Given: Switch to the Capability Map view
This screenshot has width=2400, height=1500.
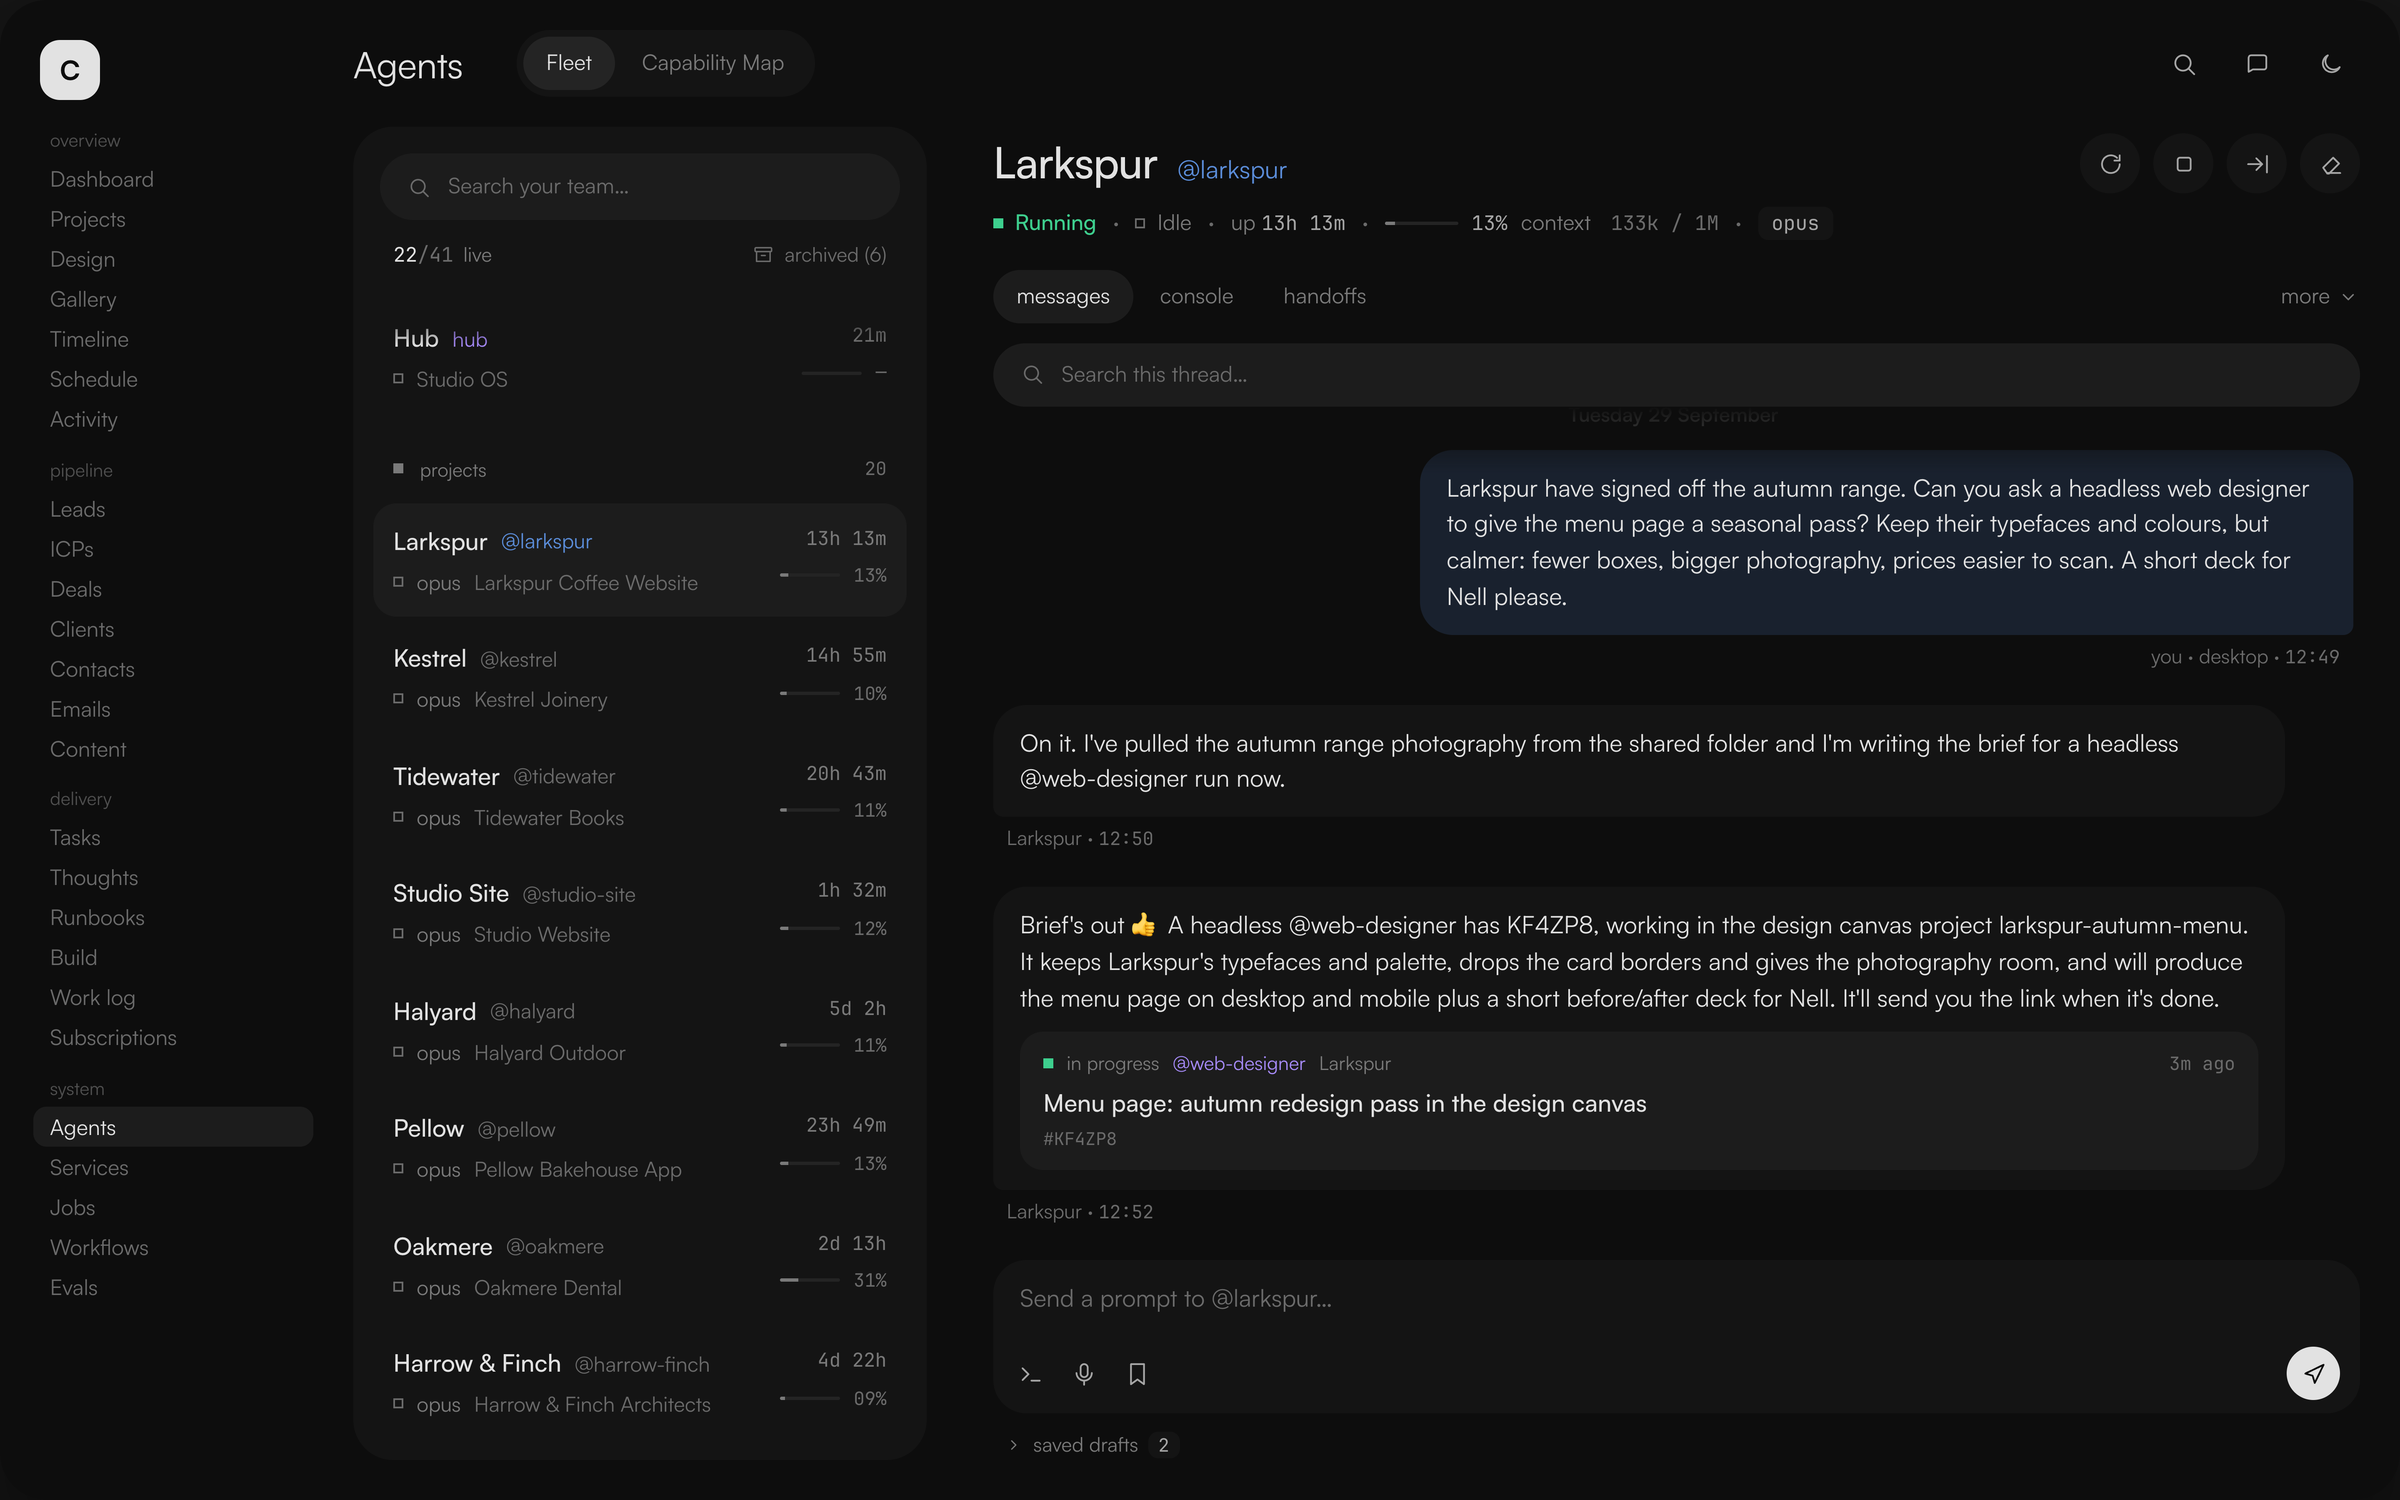Looking at the screenshot, I should click(x=712, y=63).
